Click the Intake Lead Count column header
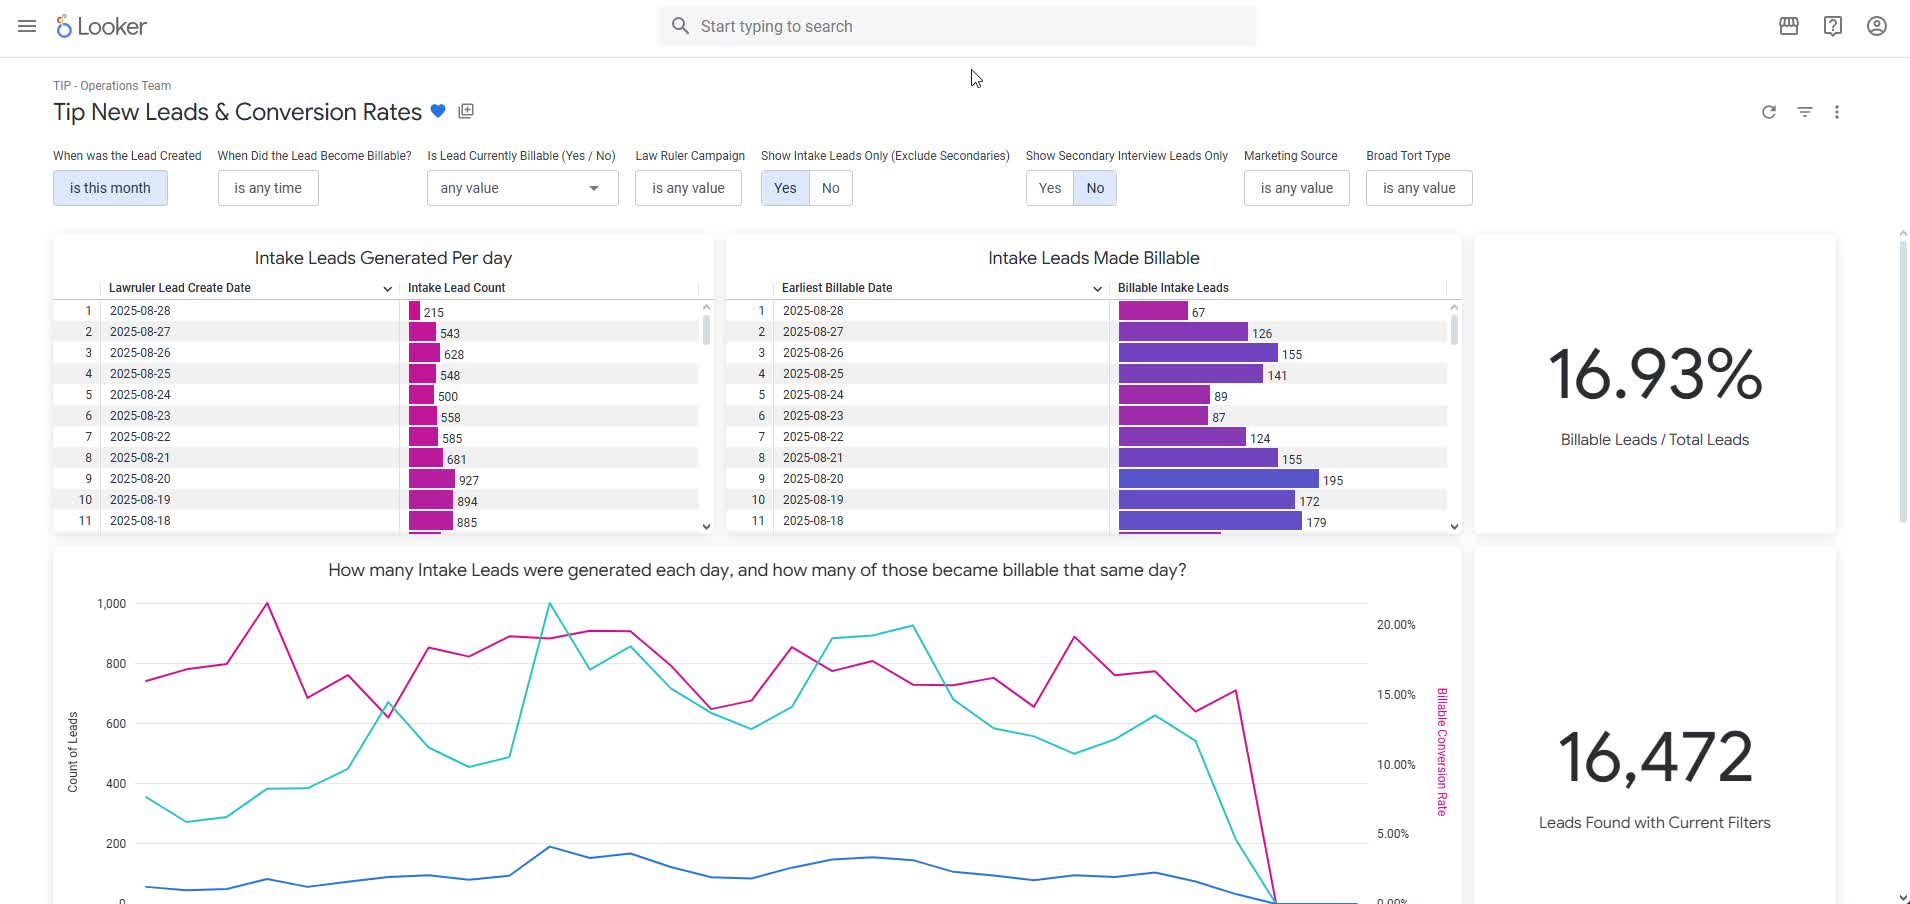 457,288
